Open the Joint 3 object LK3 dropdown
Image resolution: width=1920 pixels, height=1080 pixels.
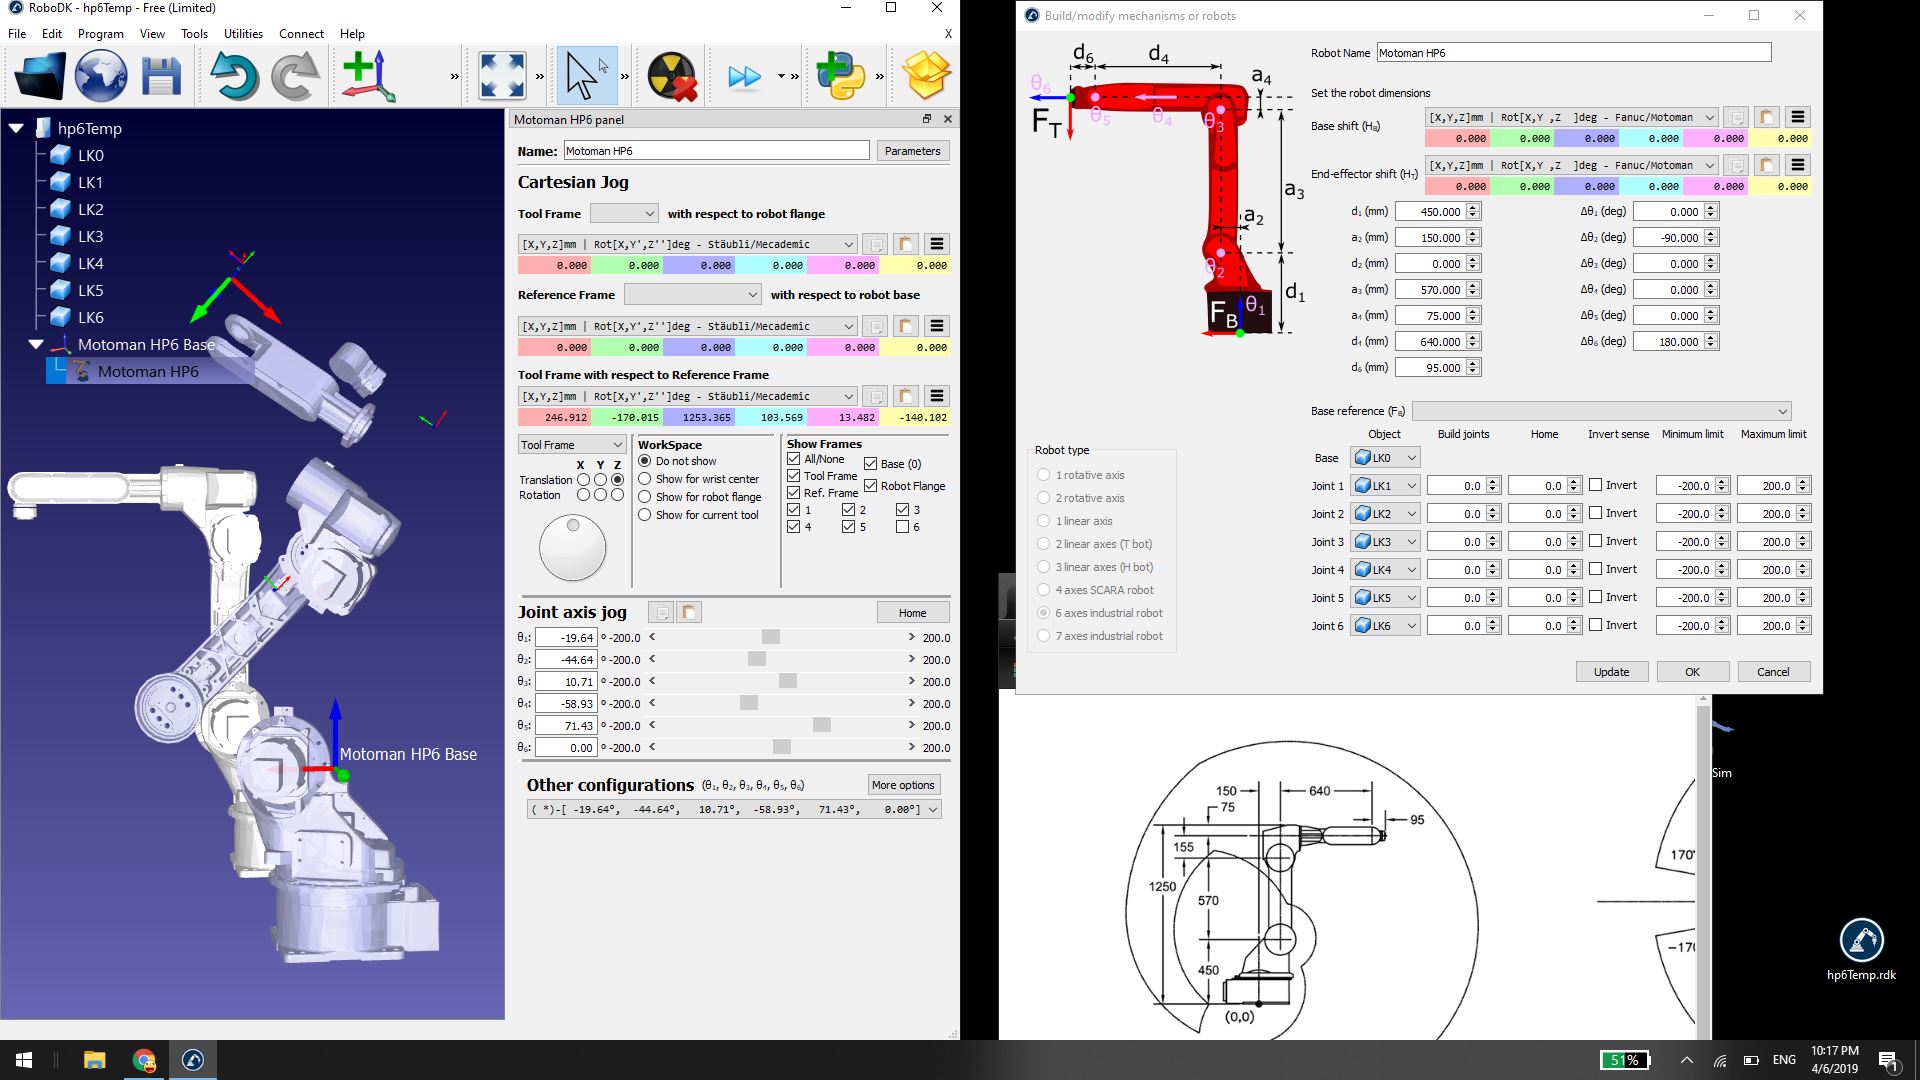coord(1385,542)
